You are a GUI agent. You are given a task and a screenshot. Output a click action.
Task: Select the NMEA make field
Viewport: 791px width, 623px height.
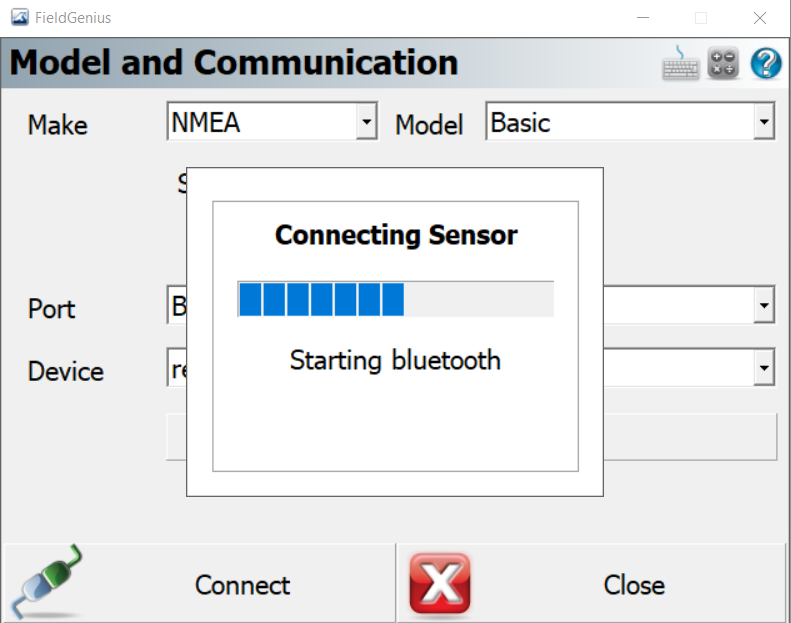272,121
